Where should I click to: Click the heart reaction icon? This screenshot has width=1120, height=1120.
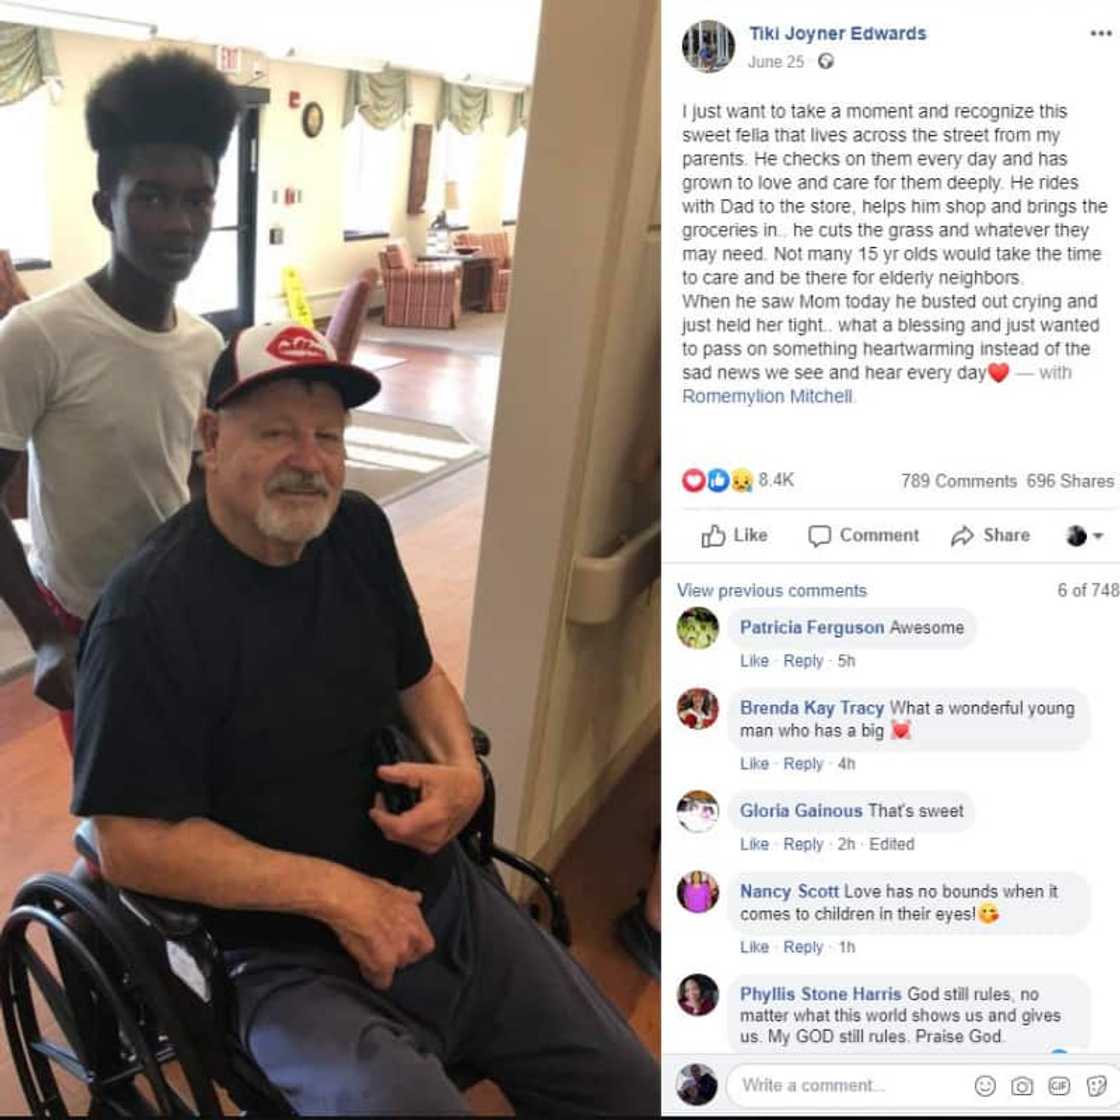(x=693, y=480)
